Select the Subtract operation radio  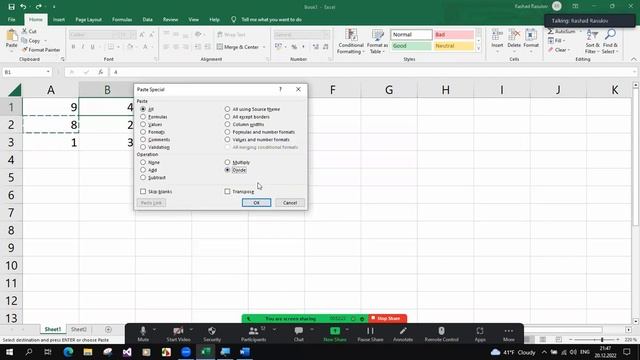pyautogui.click(x=143, y=178)
